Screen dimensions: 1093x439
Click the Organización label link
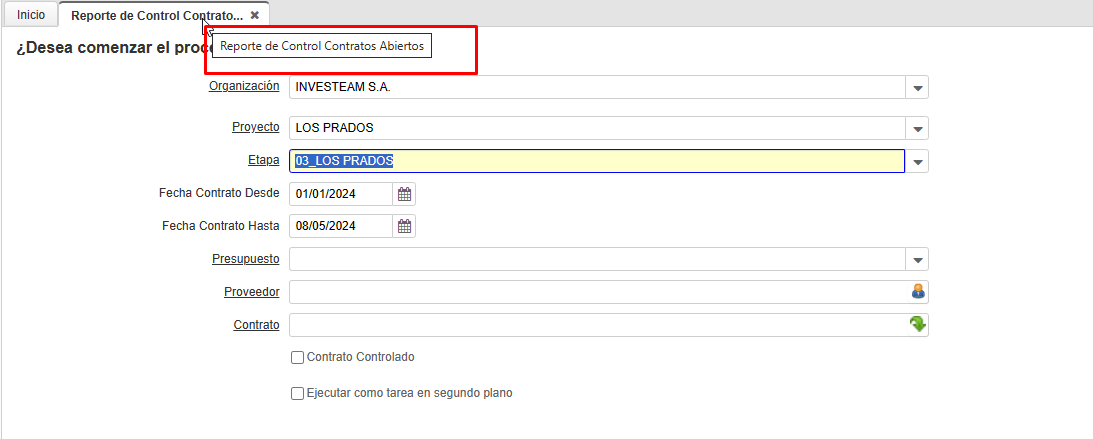coord(244,86)
